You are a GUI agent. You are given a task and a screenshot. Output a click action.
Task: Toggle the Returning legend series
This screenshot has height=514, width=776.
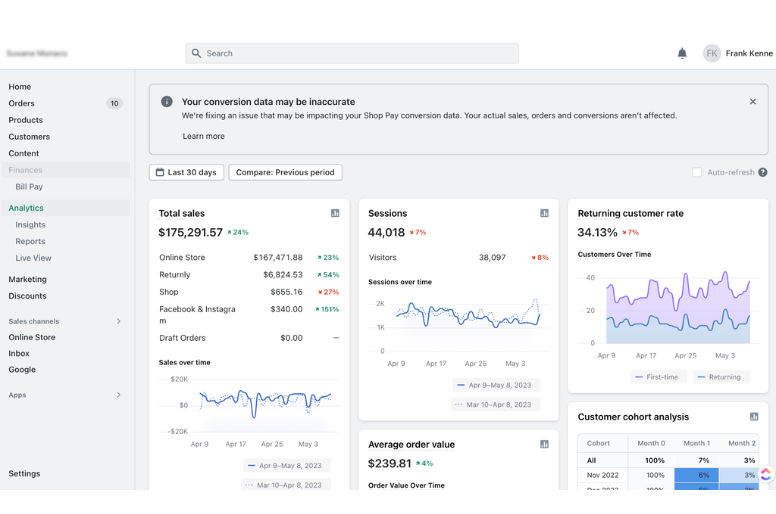721,377
